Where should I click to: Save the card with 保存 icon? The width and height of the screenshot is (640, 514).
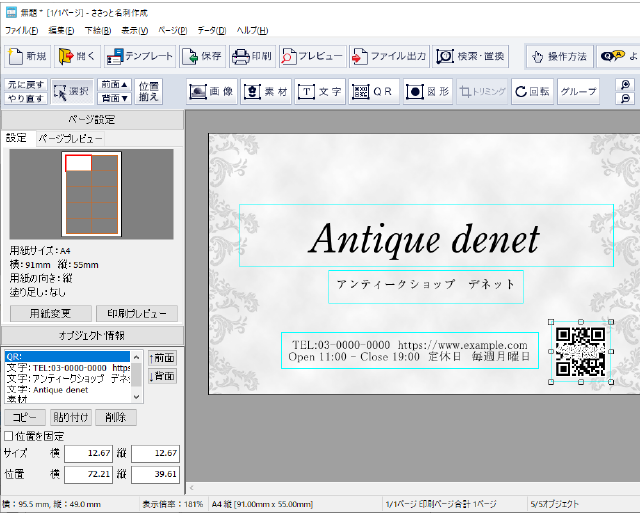pyautogui.click(x=203, y=56)
